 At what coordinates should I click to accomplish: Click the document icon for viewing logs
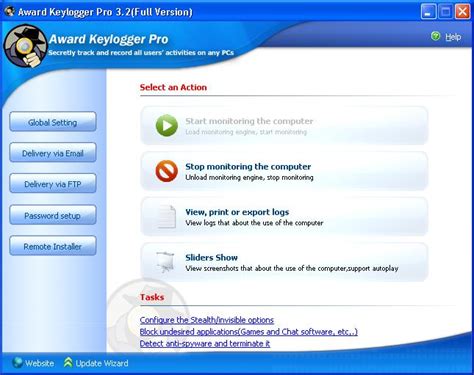point(167,217)
